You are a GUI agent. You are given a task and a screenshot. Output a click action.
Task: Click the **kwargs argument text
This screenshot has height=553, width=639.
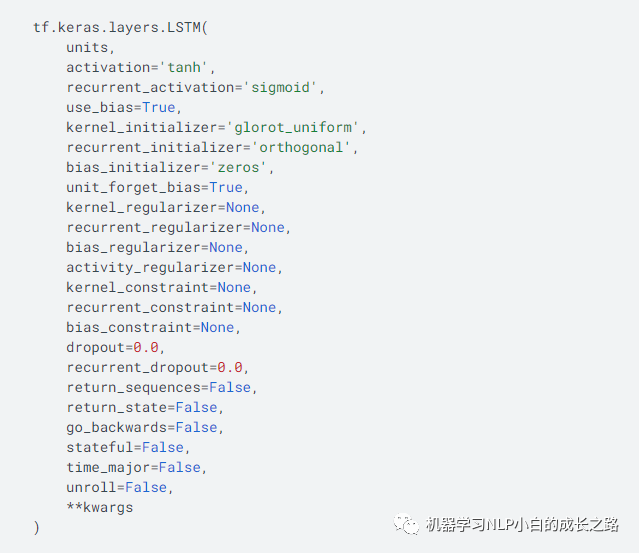pos(99,507)
